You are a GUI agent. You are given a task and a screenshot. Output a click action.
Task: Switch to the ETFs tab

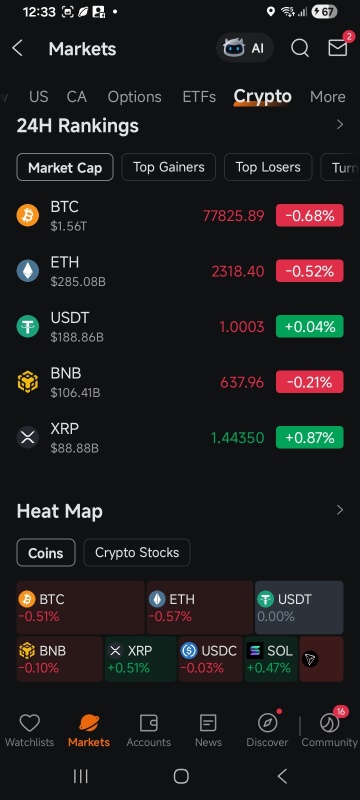pyautogui.click(x=199, y=96)
